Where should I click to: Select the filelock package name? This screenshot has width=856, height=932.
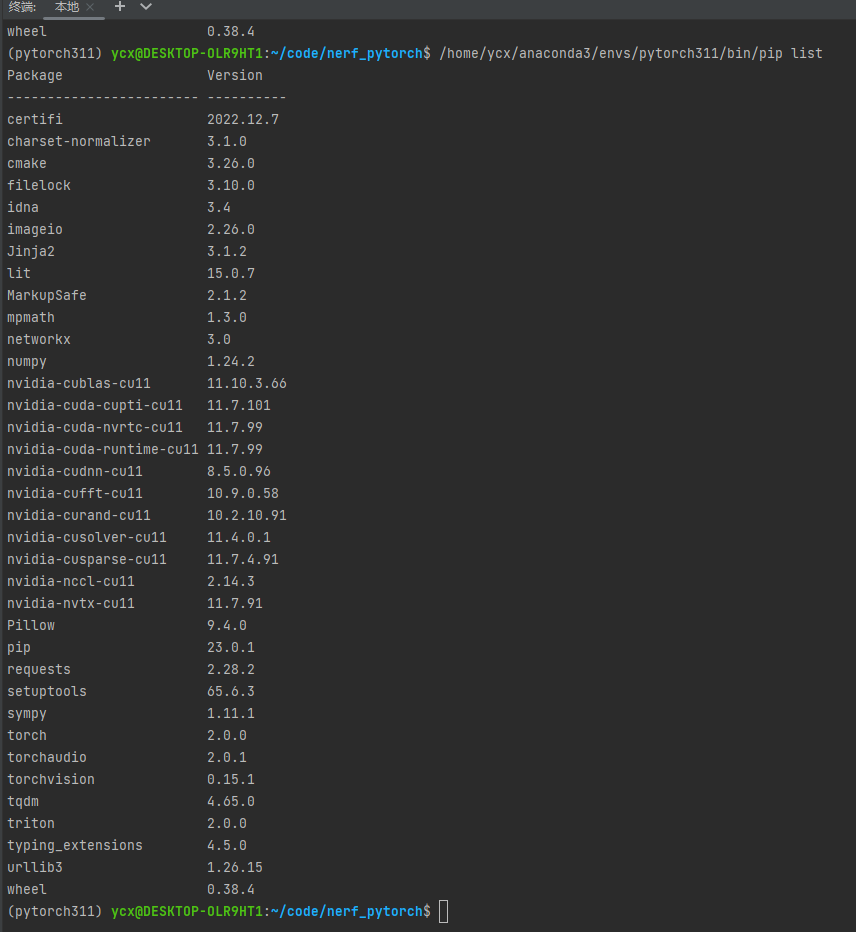pyautogui.click(x=39, y=185)
